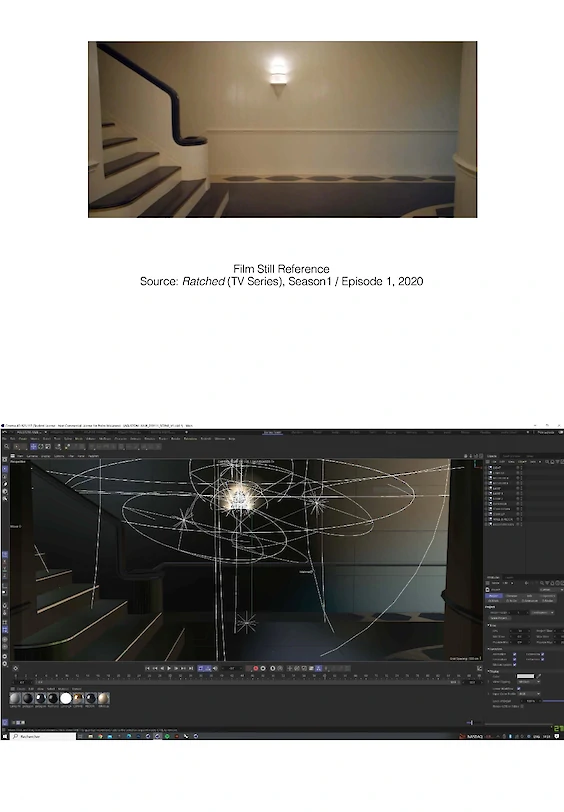Click the Scale Project button
Screen dimensions: 564x812
pos(500,618)
